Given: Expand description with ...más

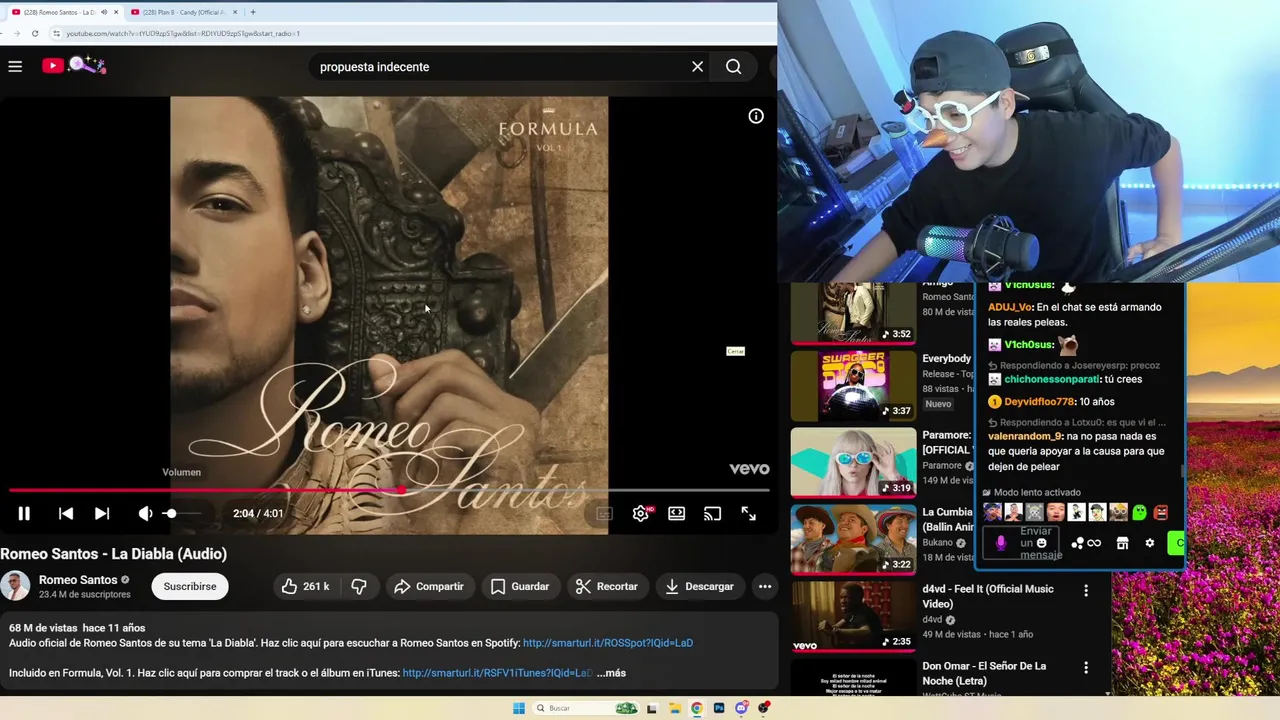Looking at the screenshot, I should 611,673.
